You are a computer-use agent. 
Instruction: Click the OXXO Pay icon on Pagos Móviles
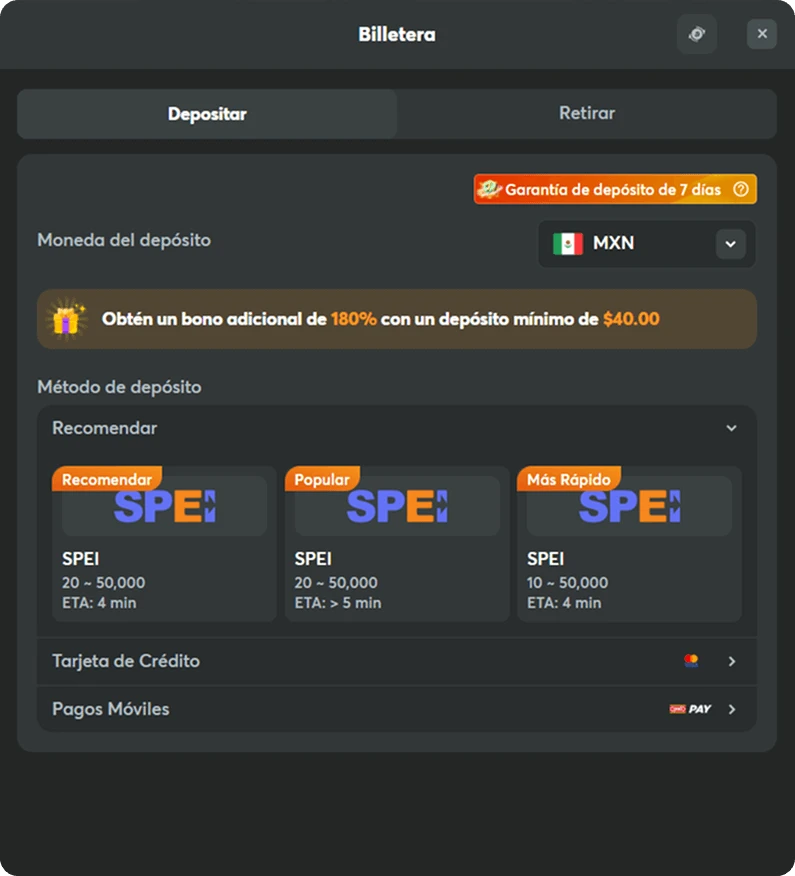(690, 709)
